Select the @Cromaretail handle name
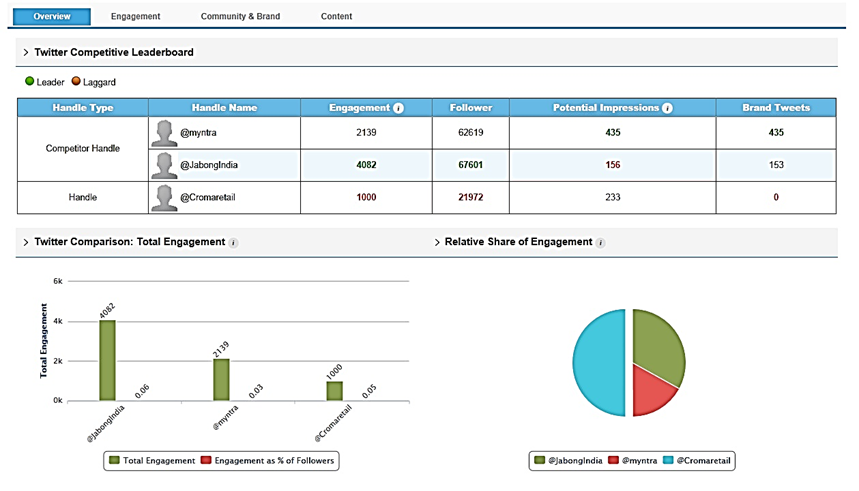This screenshot has width=859, height=491. (x=208, y=197)
